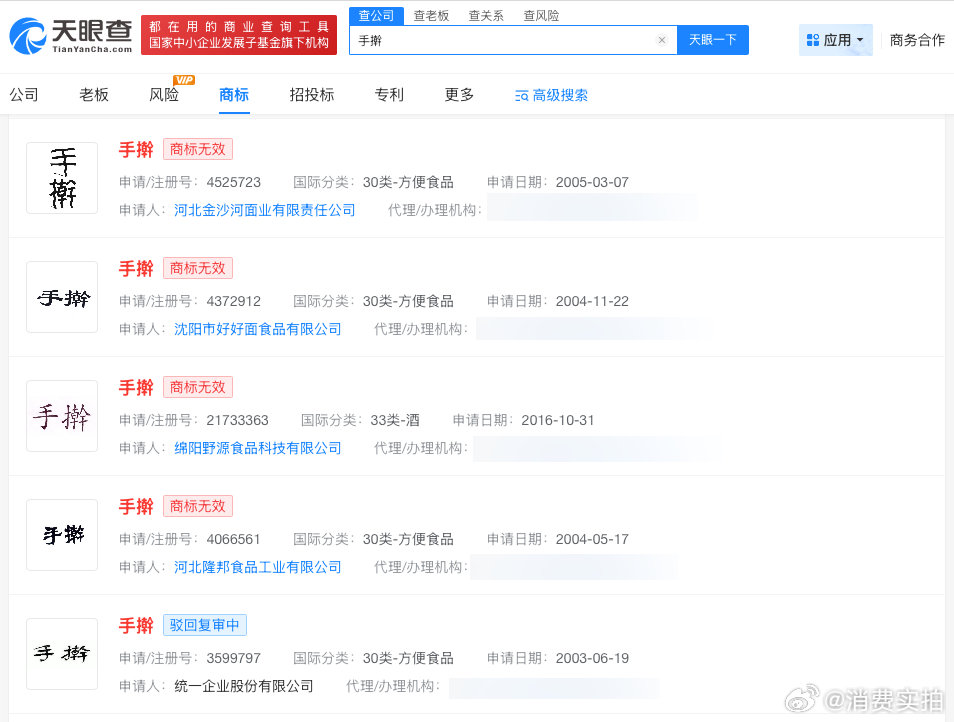Viewport: 954px width, 722px height.
Task: Click application date 2005-03-07
Action: pos(592,182)
